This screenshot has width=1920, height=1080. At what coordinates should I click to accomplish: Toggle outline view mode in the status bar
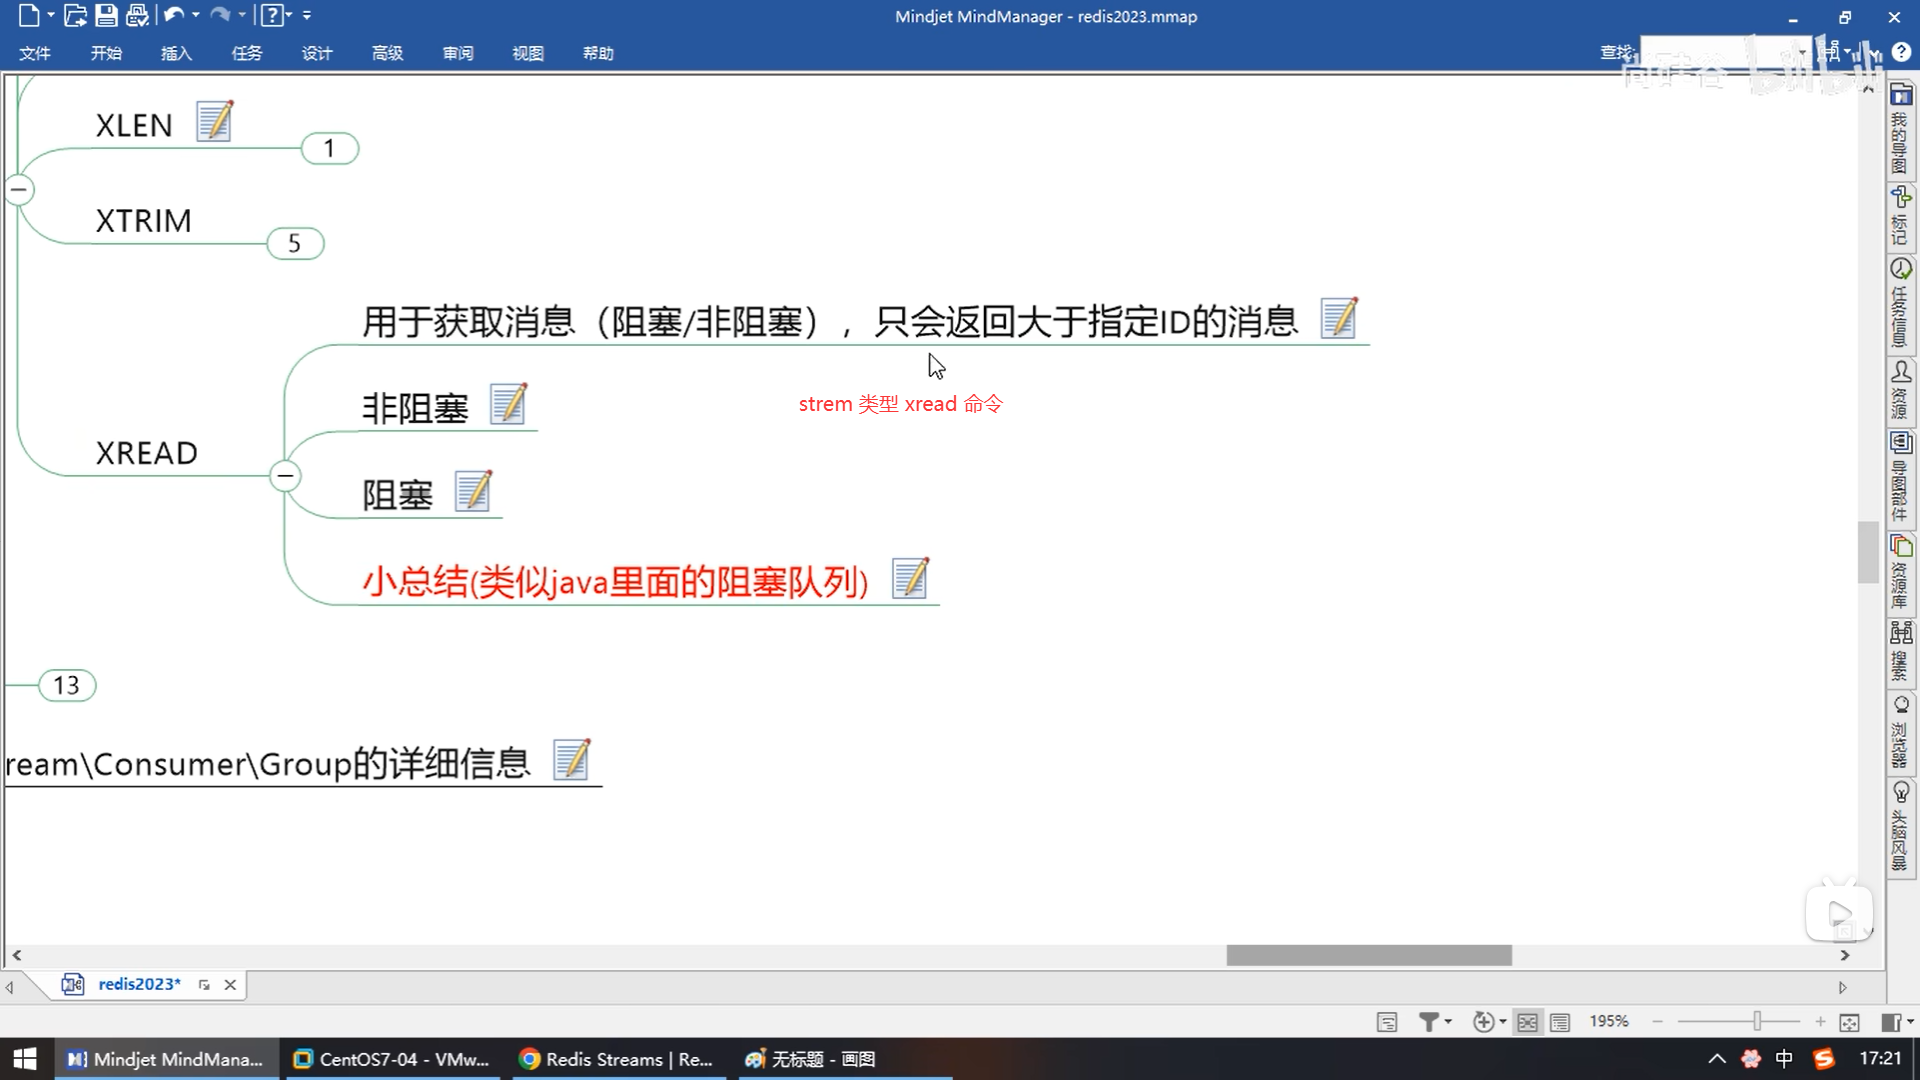(x=1560, y=1022)
